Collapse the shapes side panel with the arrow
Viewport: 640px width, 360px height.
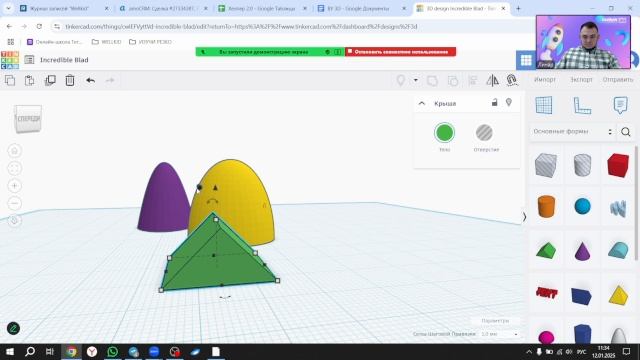pos(524,217)
